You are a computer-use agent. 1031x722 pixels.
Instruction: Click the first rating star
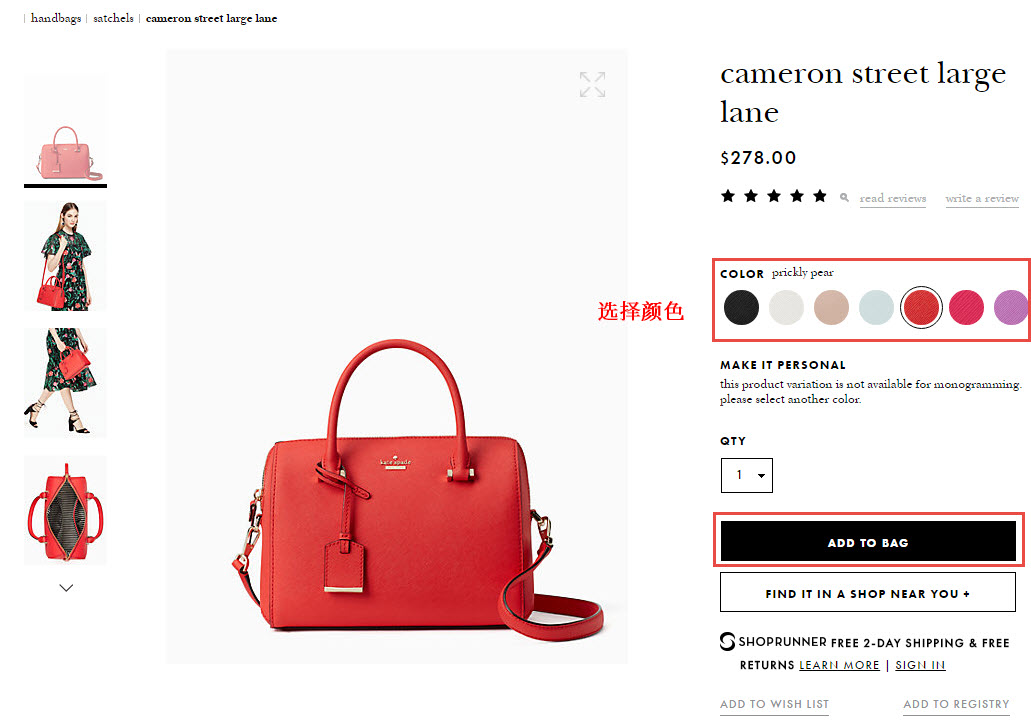(x=728, y=196)
